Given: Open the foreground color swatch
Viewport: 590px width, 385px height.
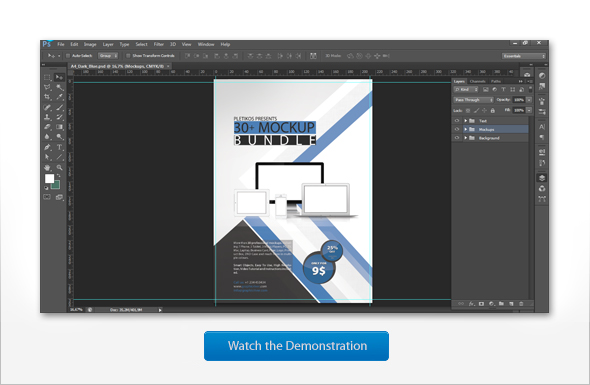Looking at the screenshot, I should (49, 178).
